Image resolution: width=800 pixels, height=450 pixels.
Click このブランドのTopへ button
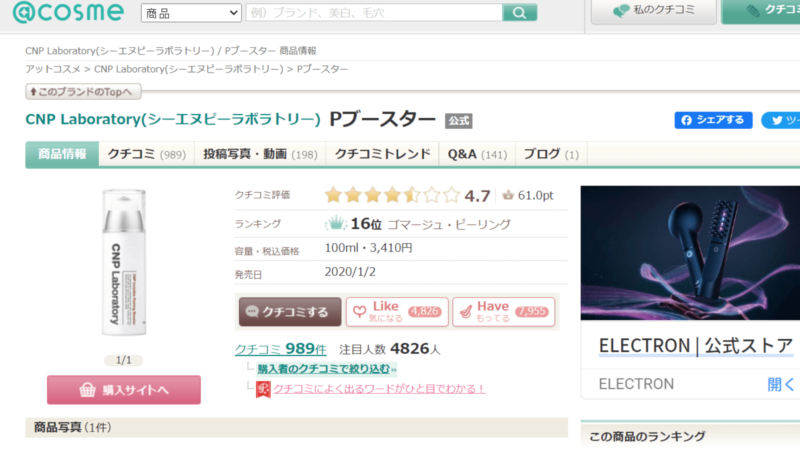83,92
